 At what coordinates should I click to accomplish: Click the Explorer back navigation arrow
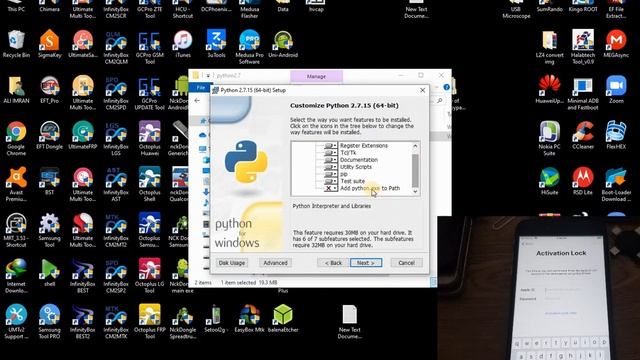click(x=198, y=100)
